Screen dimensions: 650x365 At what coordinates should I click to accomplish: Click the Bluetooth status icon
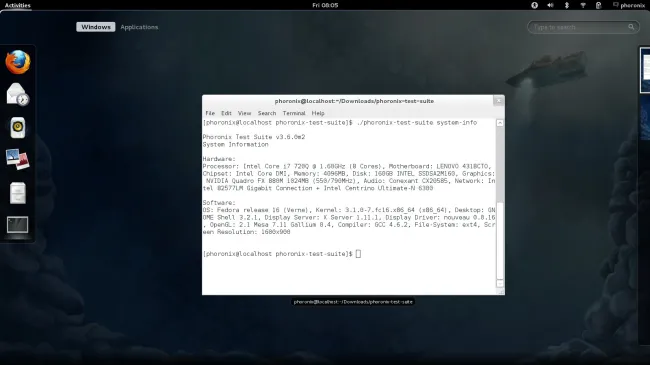(567, 5)
